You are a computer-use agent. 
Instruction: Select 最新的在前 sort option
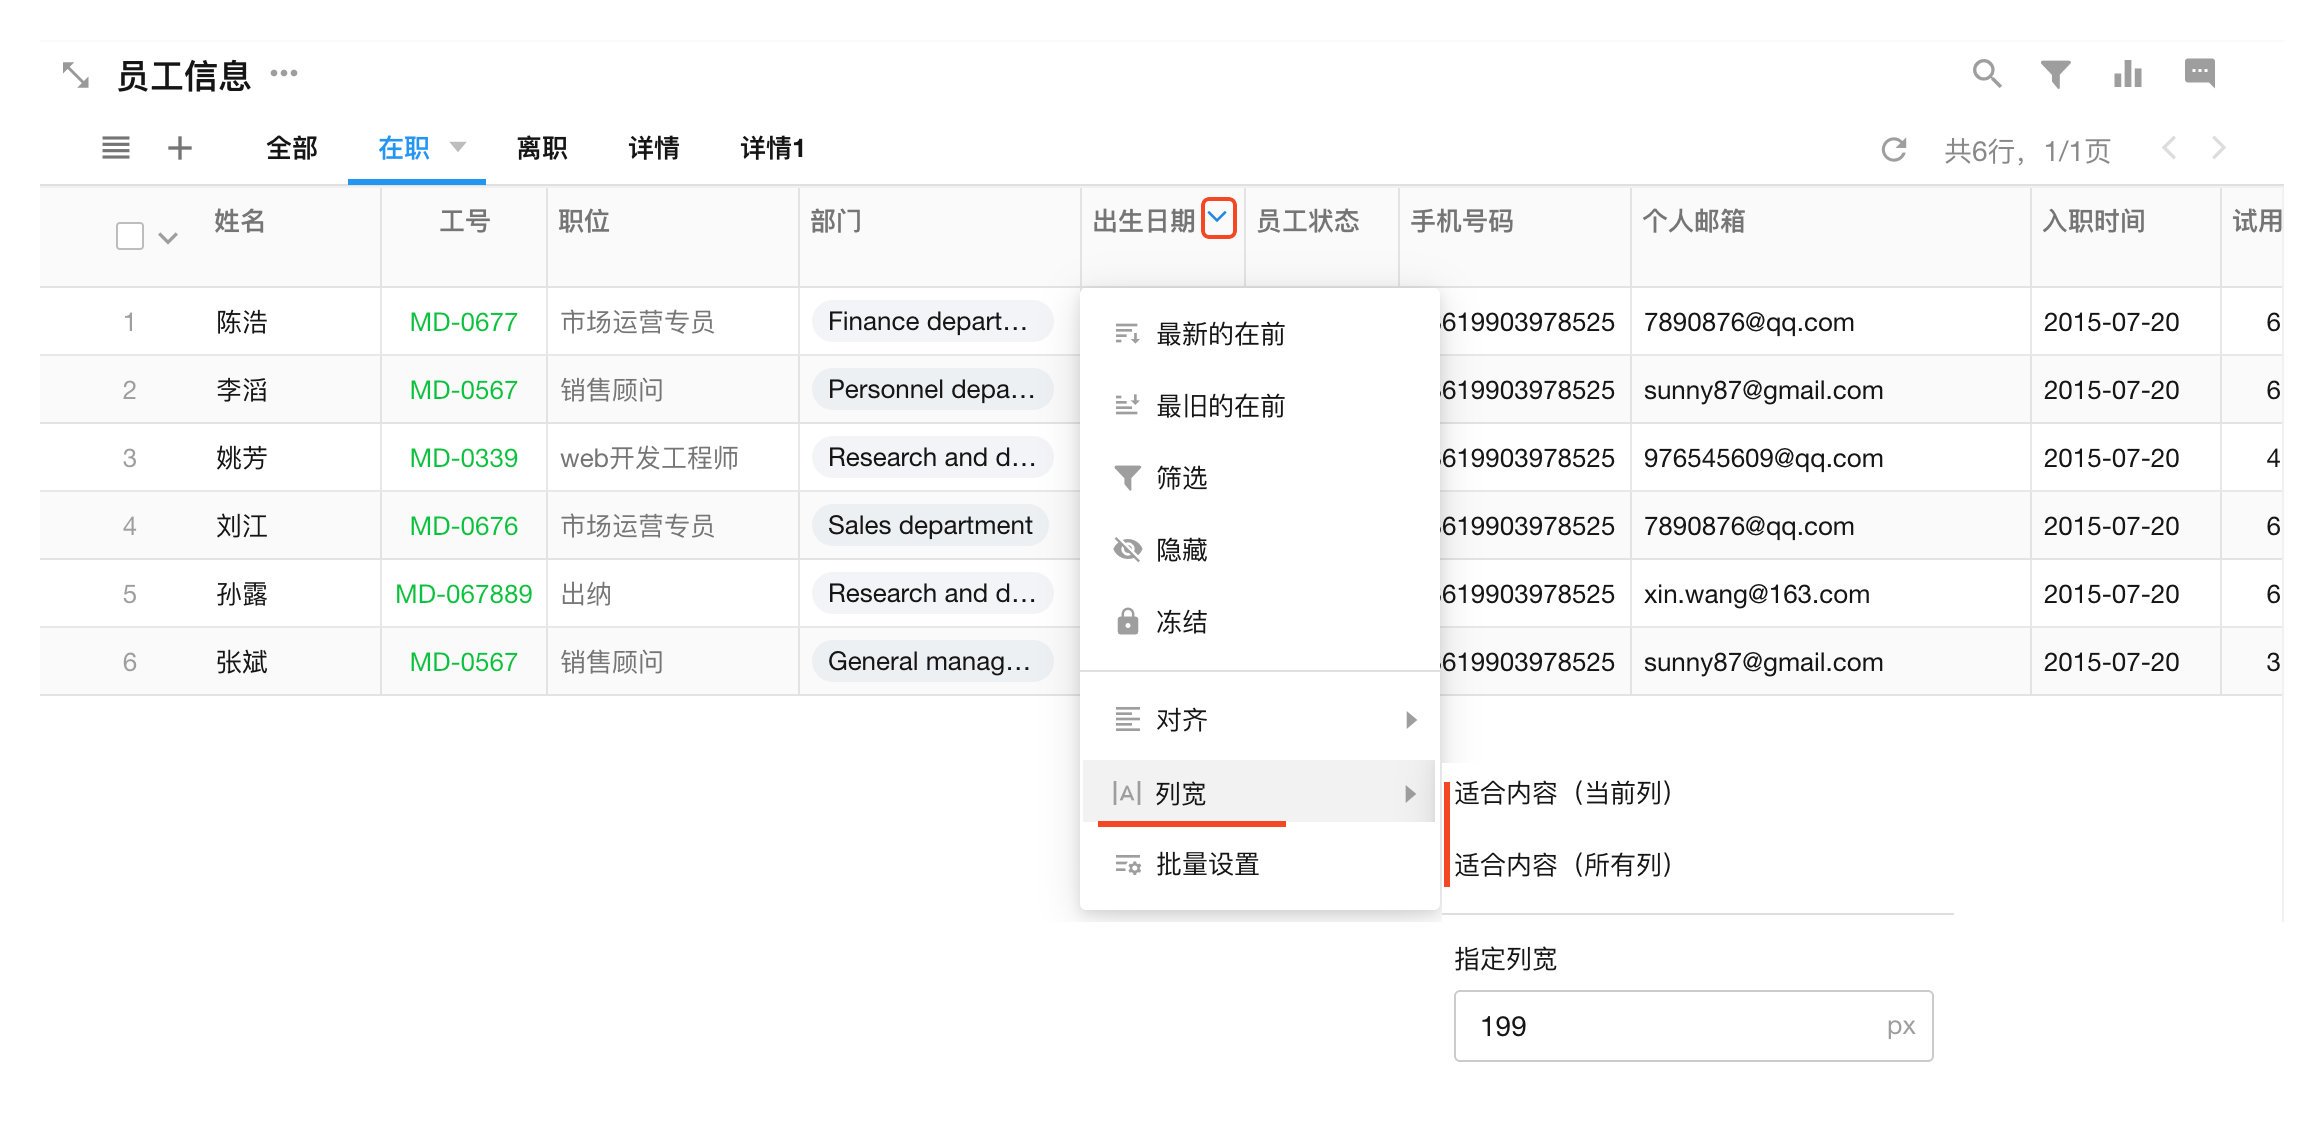click(x=1220, y=334)
